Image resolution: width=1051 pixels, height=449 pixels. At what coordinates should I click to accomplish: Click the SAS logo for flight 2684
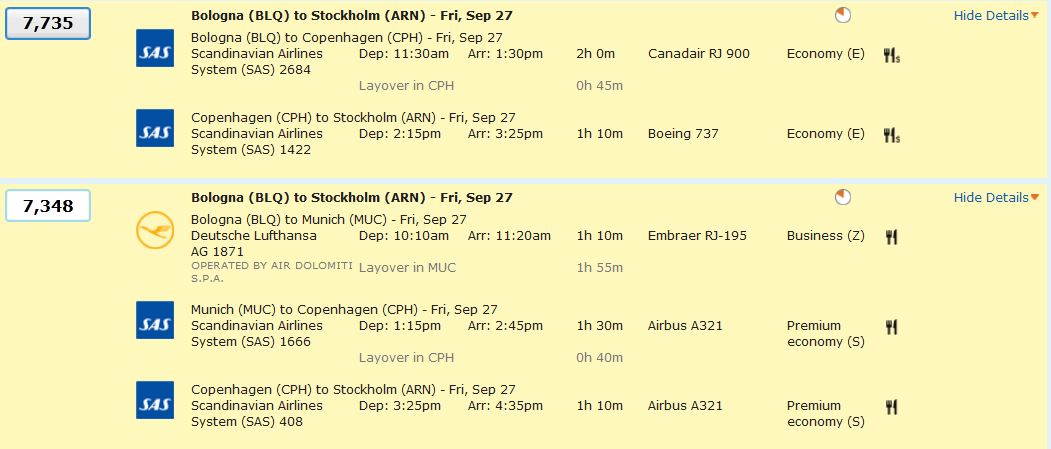pos(155,49)
